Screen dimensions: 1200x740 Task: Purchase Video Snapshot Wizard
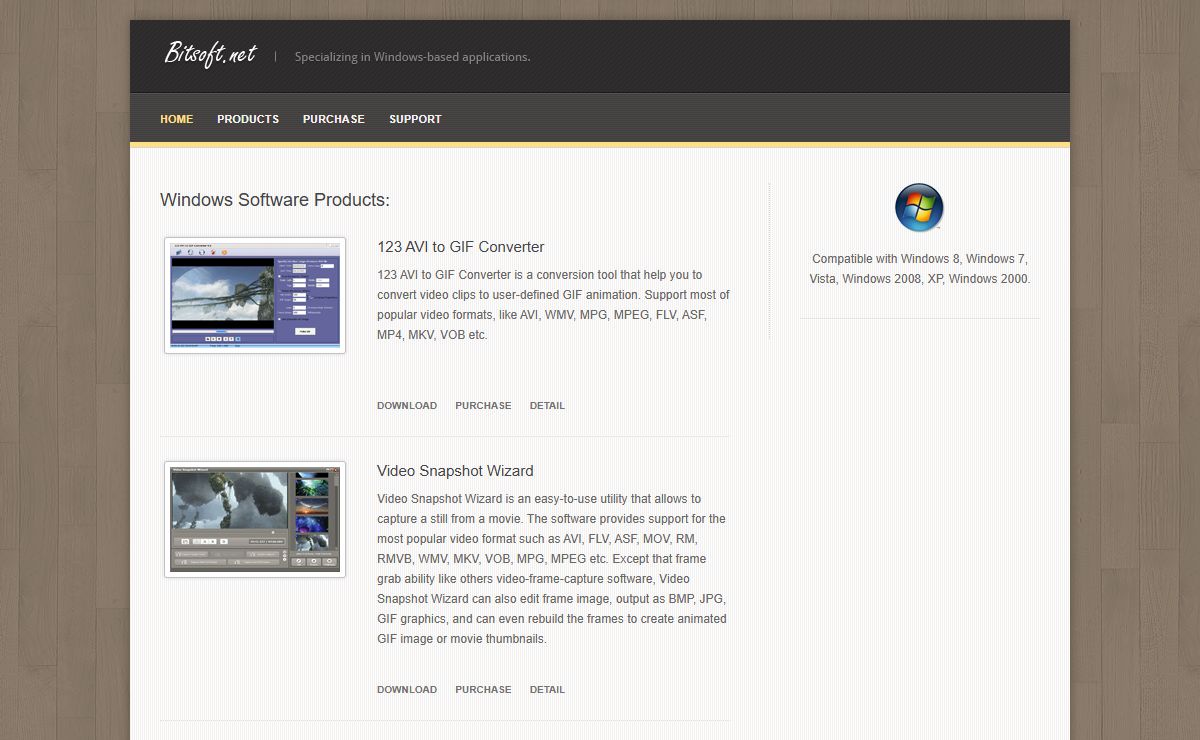point(483,690)
